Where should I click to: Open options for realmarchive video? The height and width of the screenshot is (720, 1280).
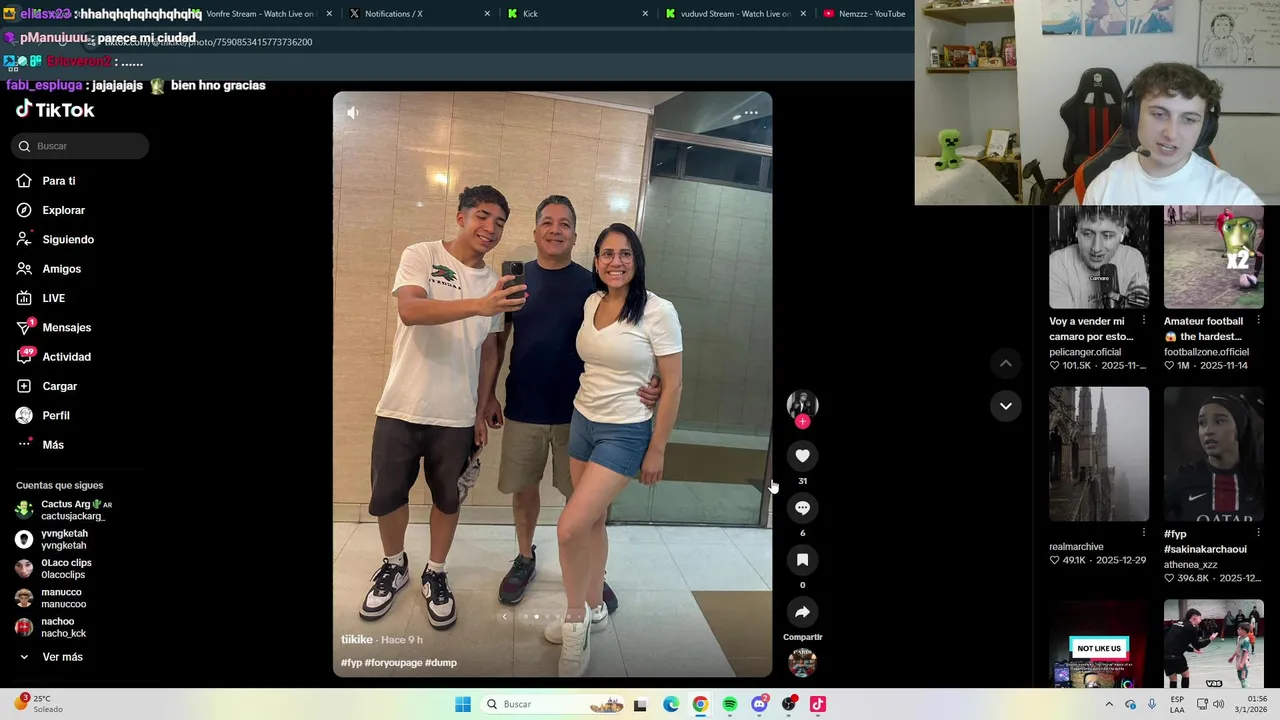1144,533
